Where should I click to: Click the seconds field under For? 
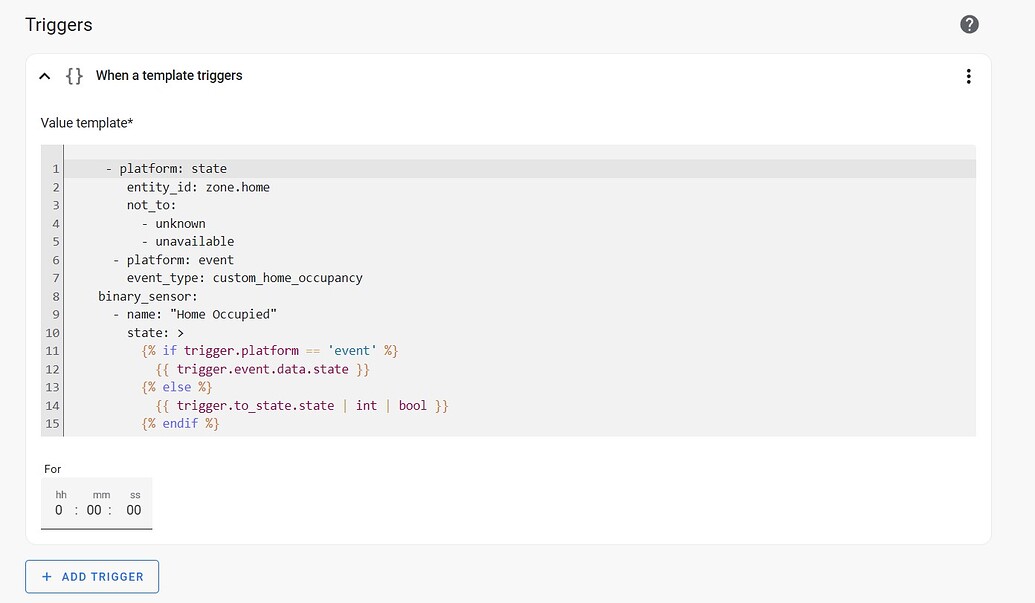pyautogui.click(x=133, y=510)
